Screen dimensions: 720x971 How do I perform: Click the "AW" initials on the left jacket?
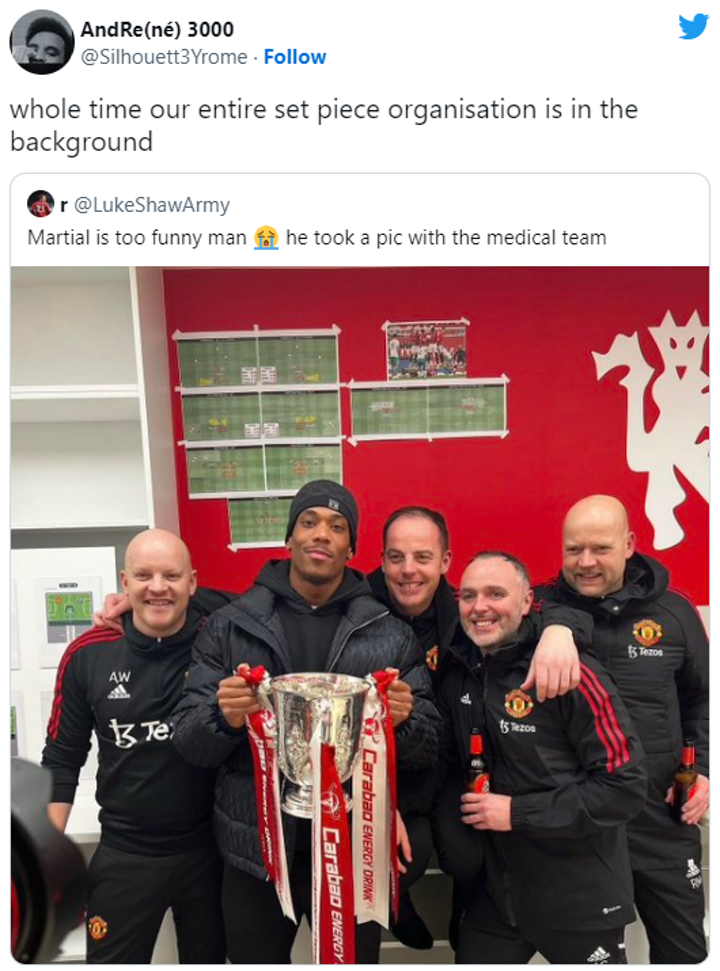(x=119, y=677)
